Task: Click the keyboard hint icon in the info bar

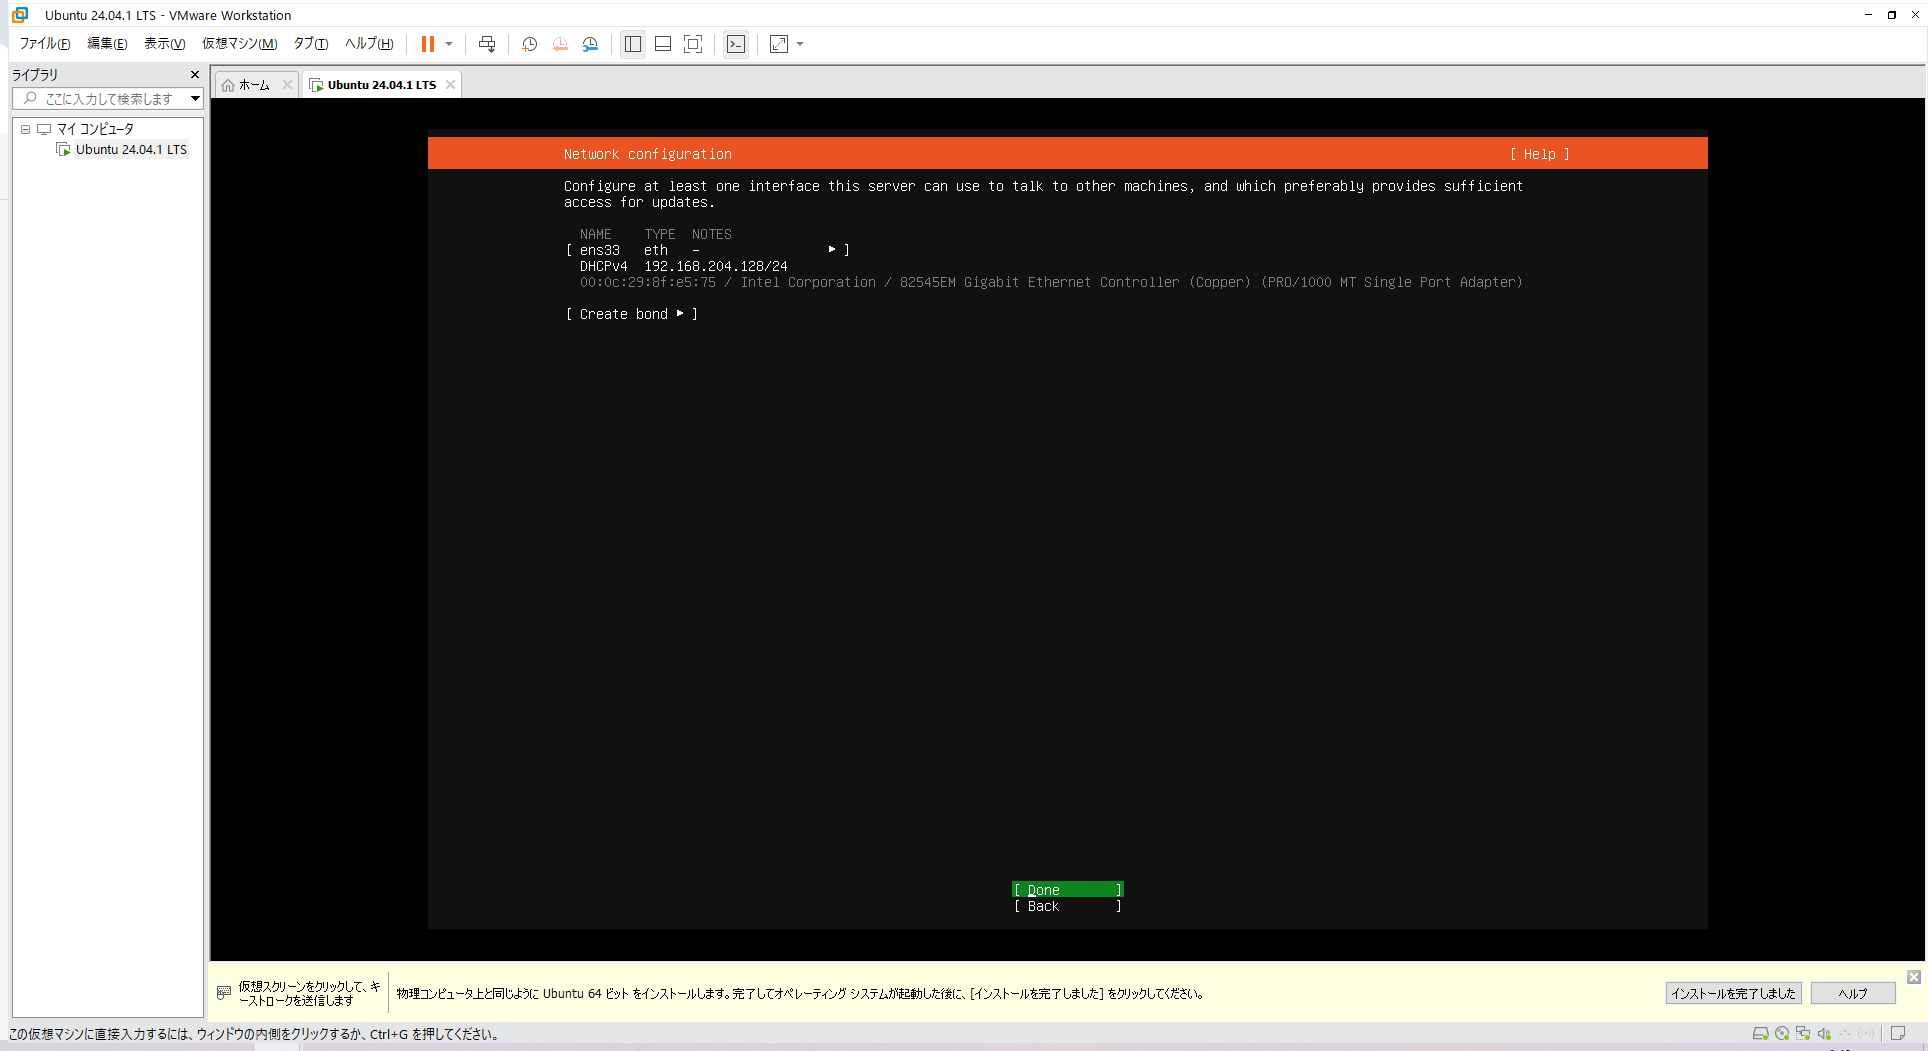Action: tap(224, 993)
